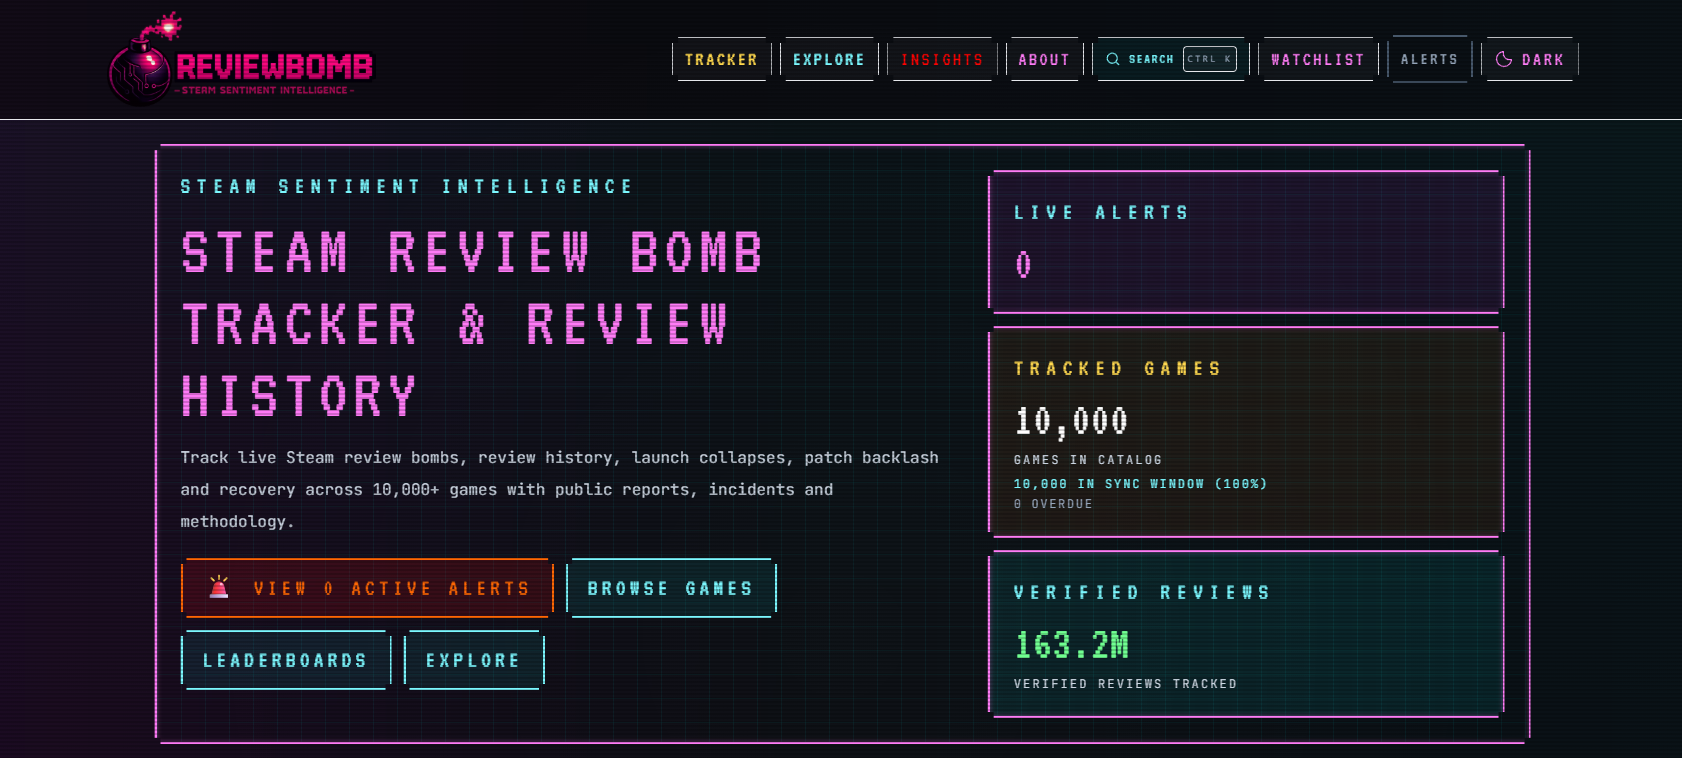The height and width of the screenshot is (758, 1682).
Task: Click the 'Steam Review Bomb Tracker' main title
Action: pos(472,324)
